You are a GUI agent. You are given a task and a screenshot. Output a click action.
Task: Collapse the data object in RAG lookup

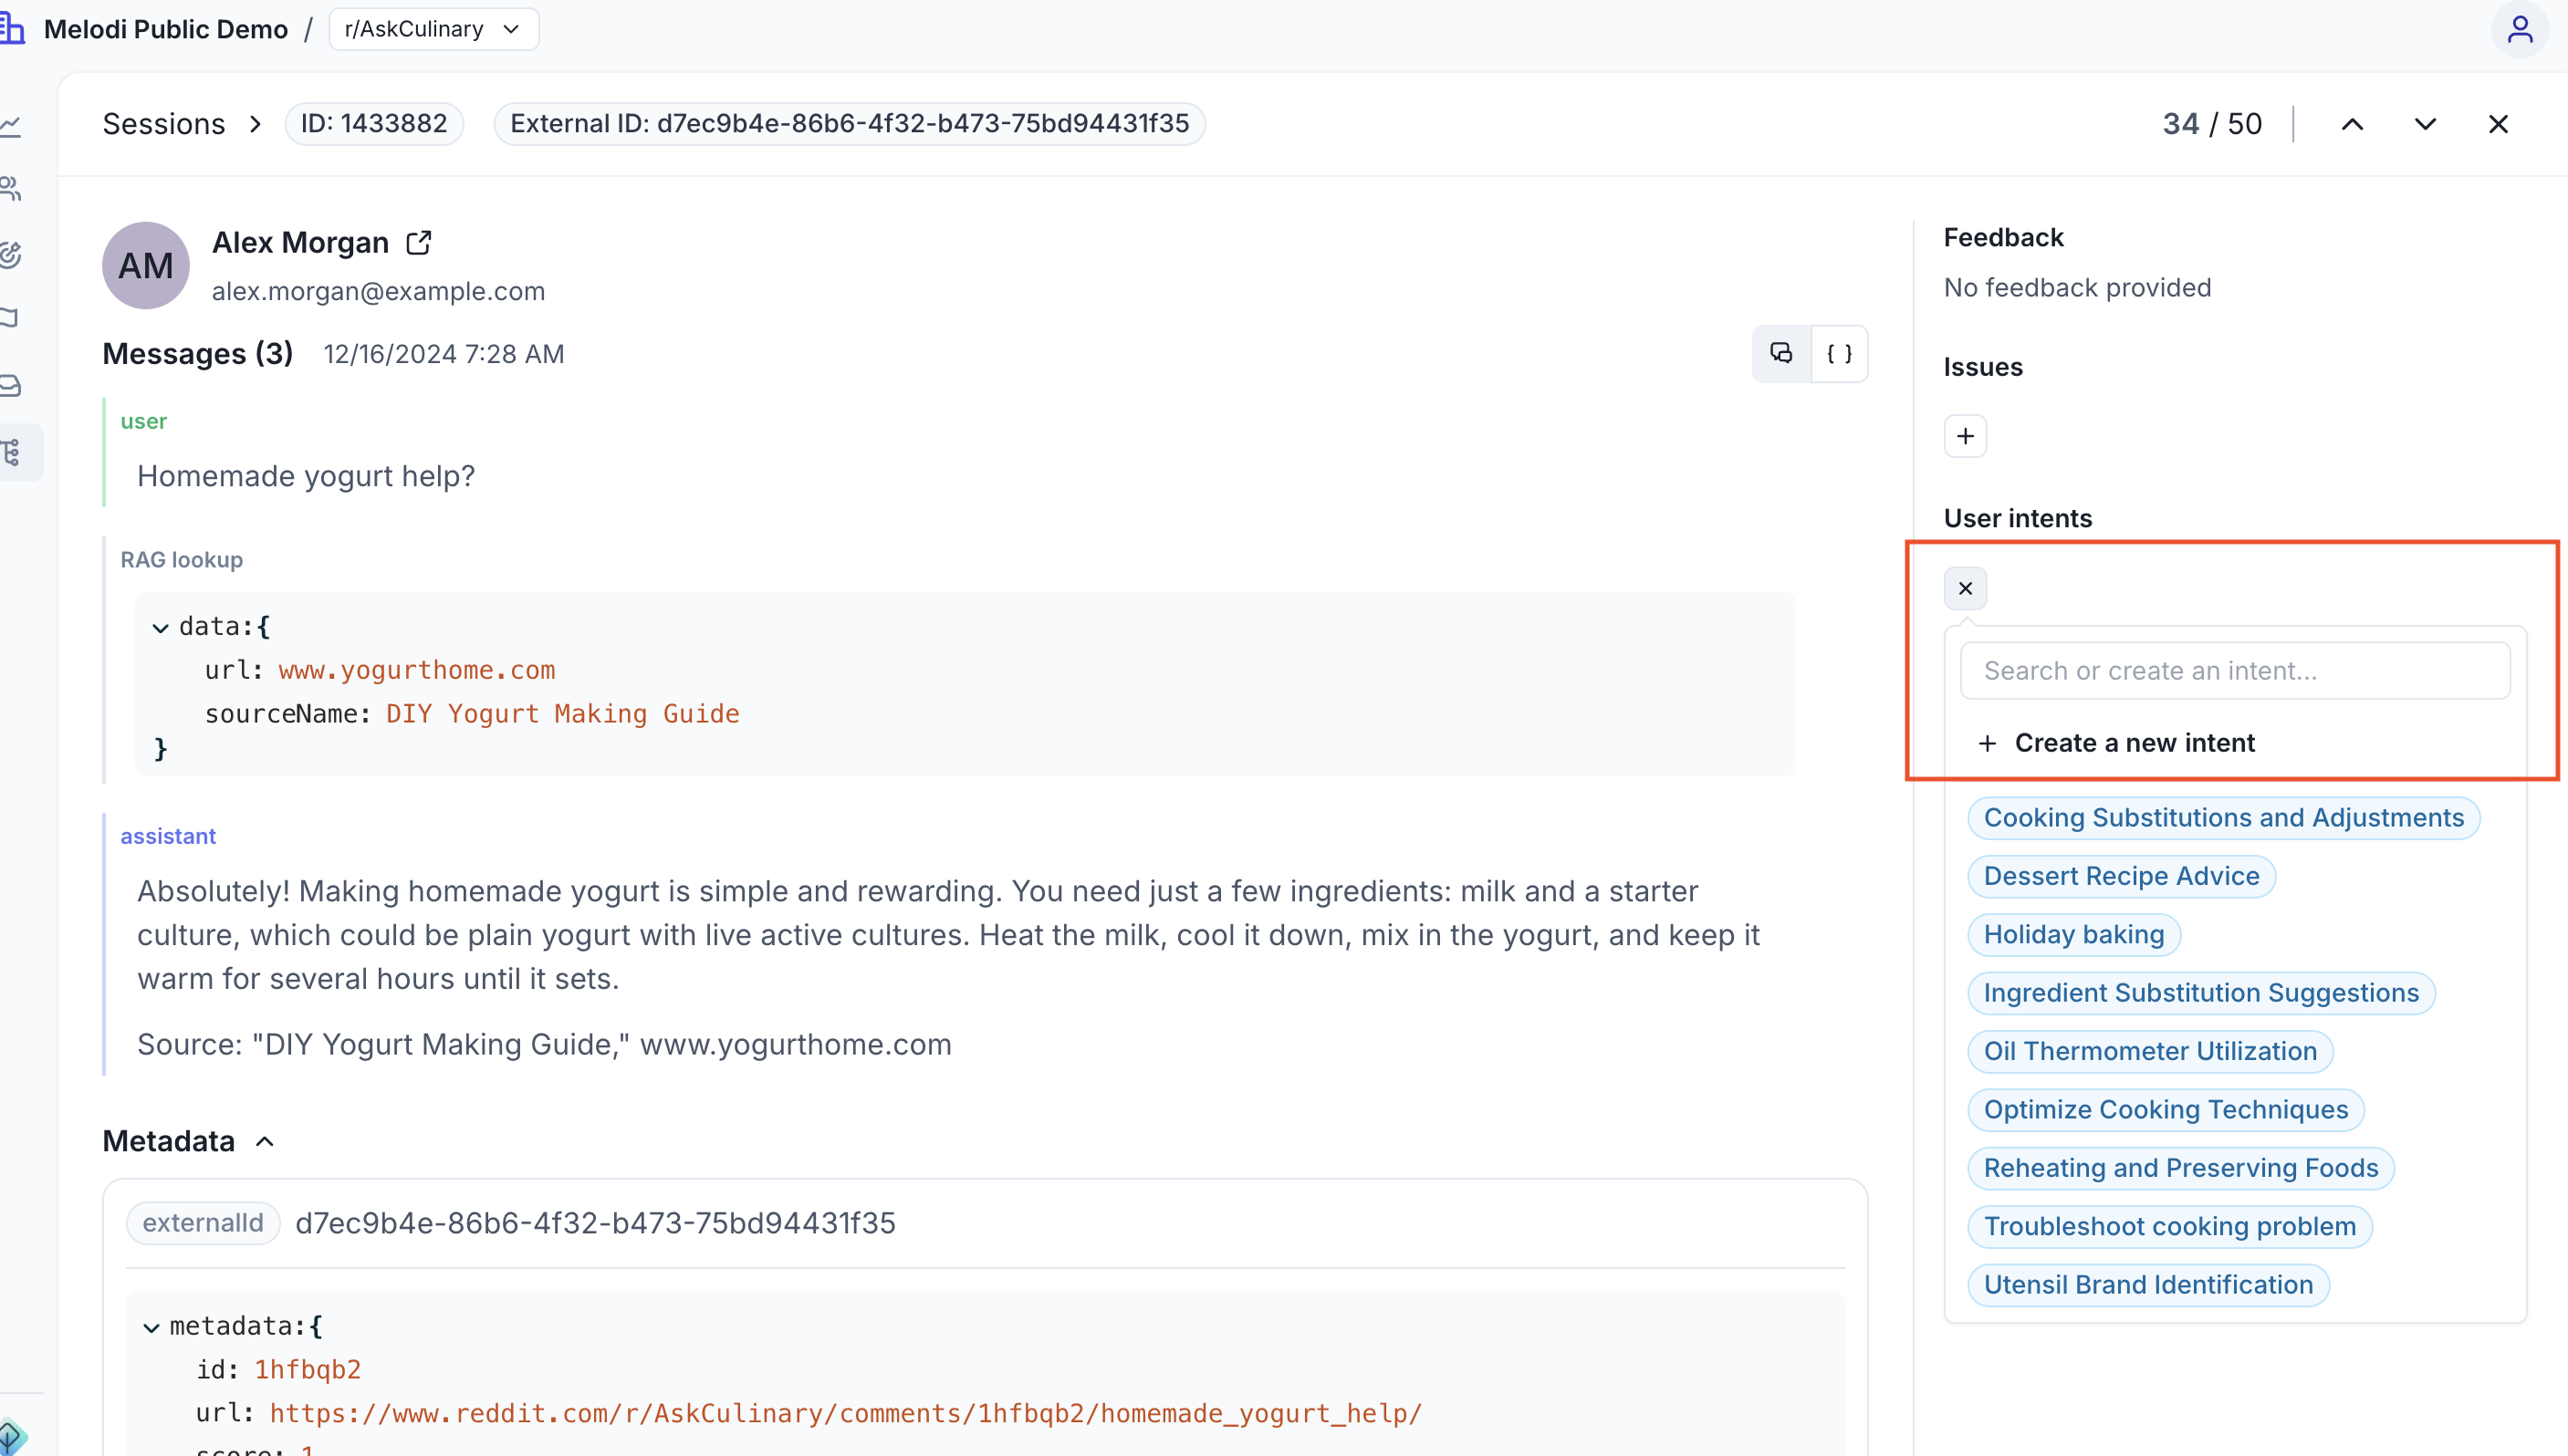pyautogui.click(x=160, y=628)
